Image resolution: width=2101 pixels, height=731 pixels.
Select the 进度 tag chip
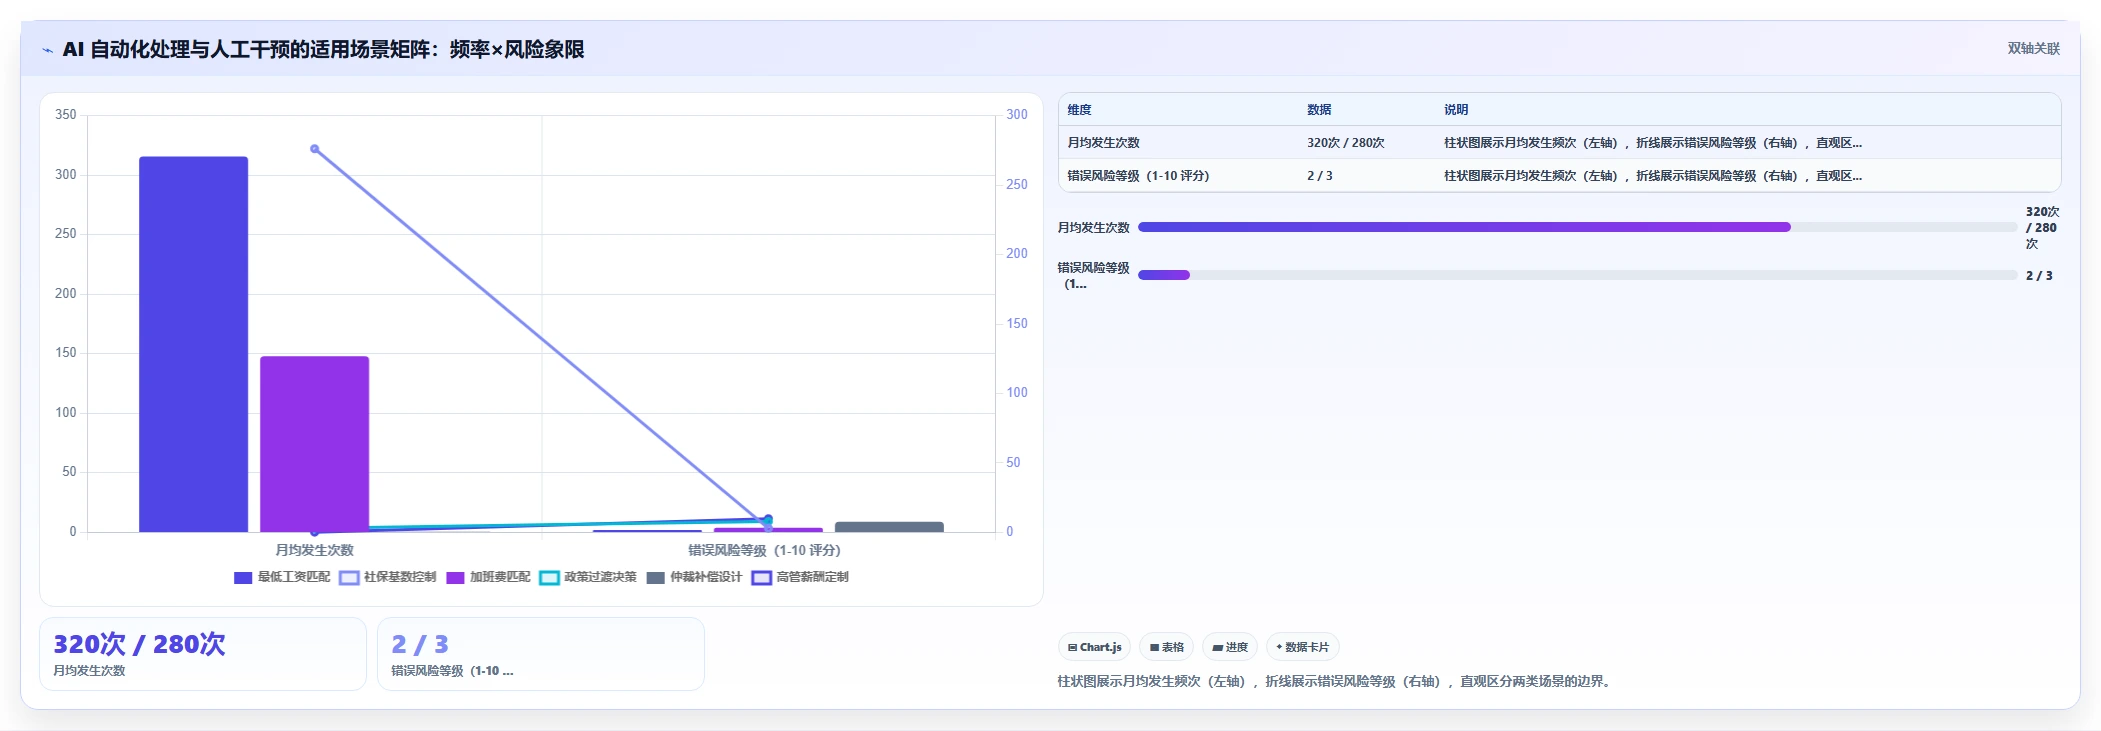pos(1230,647)
